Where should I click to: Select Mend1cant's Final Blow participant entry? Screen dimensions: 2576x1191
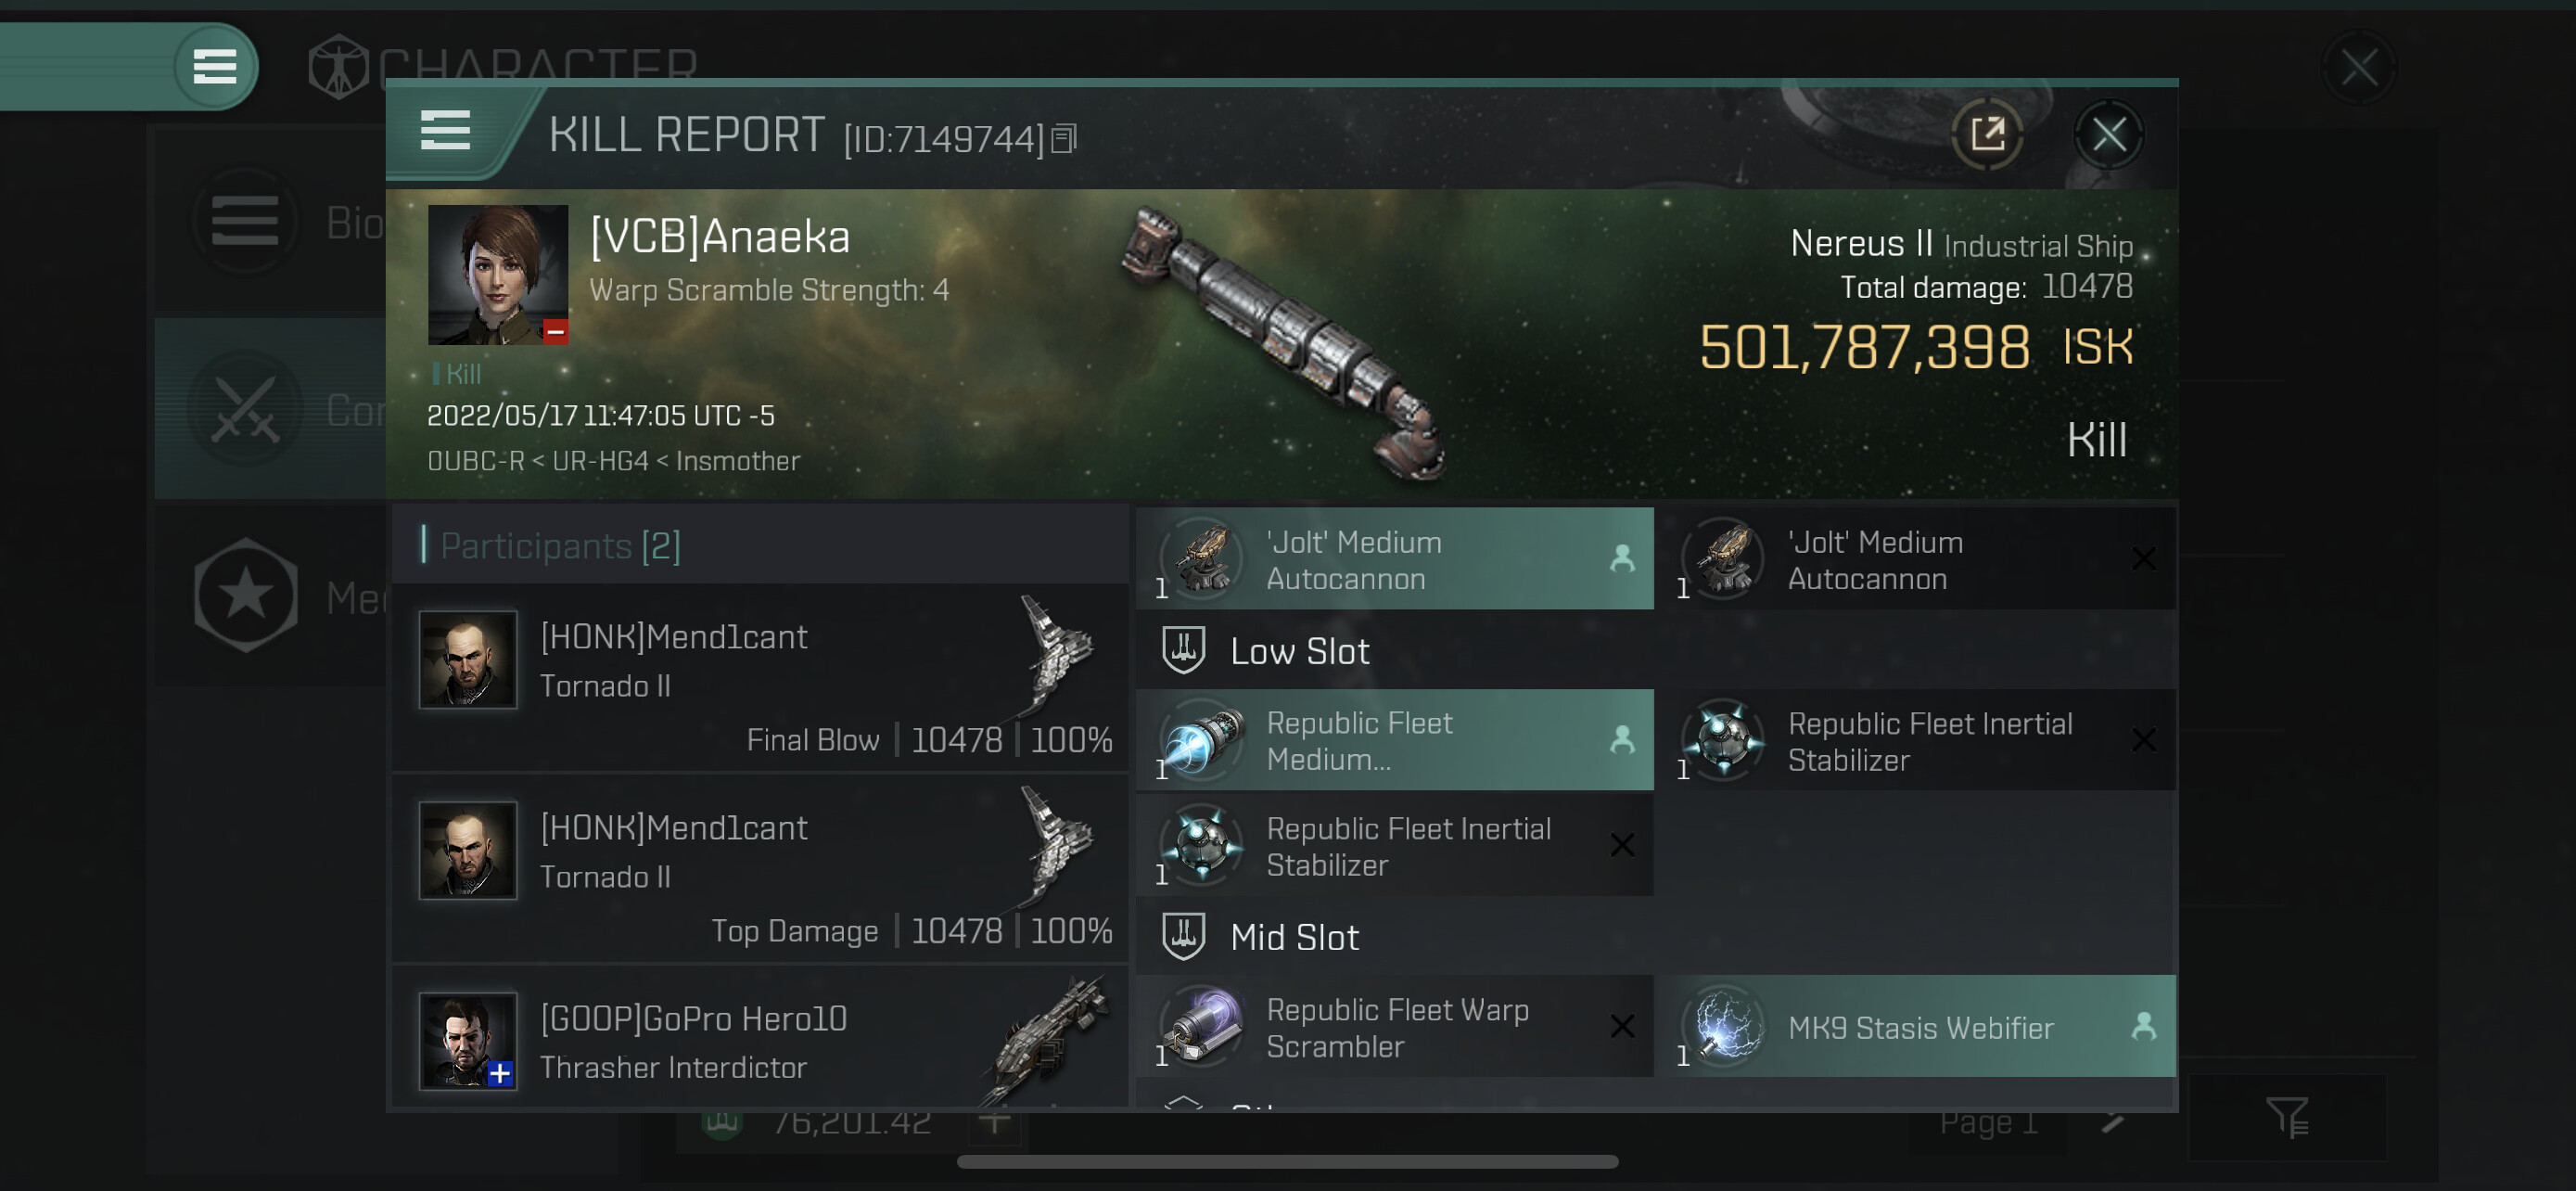pos(762,678)
